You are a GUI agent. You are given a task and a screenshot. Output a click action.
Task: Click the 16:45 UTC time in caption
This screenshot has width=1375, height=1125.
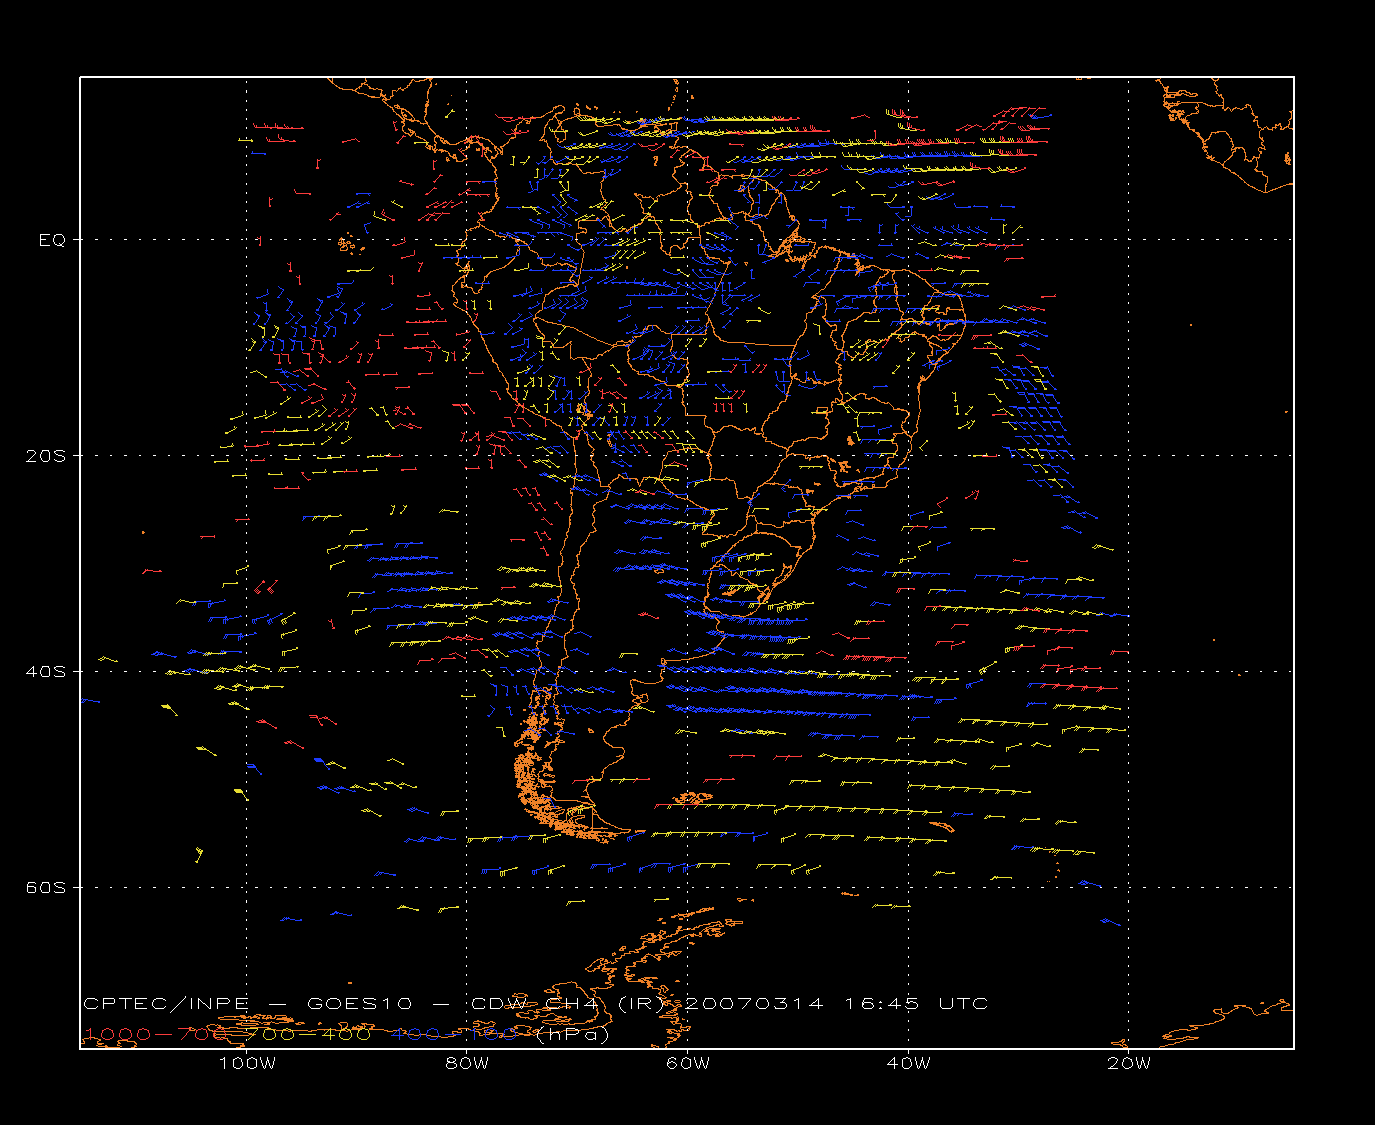pos(917,1003)
